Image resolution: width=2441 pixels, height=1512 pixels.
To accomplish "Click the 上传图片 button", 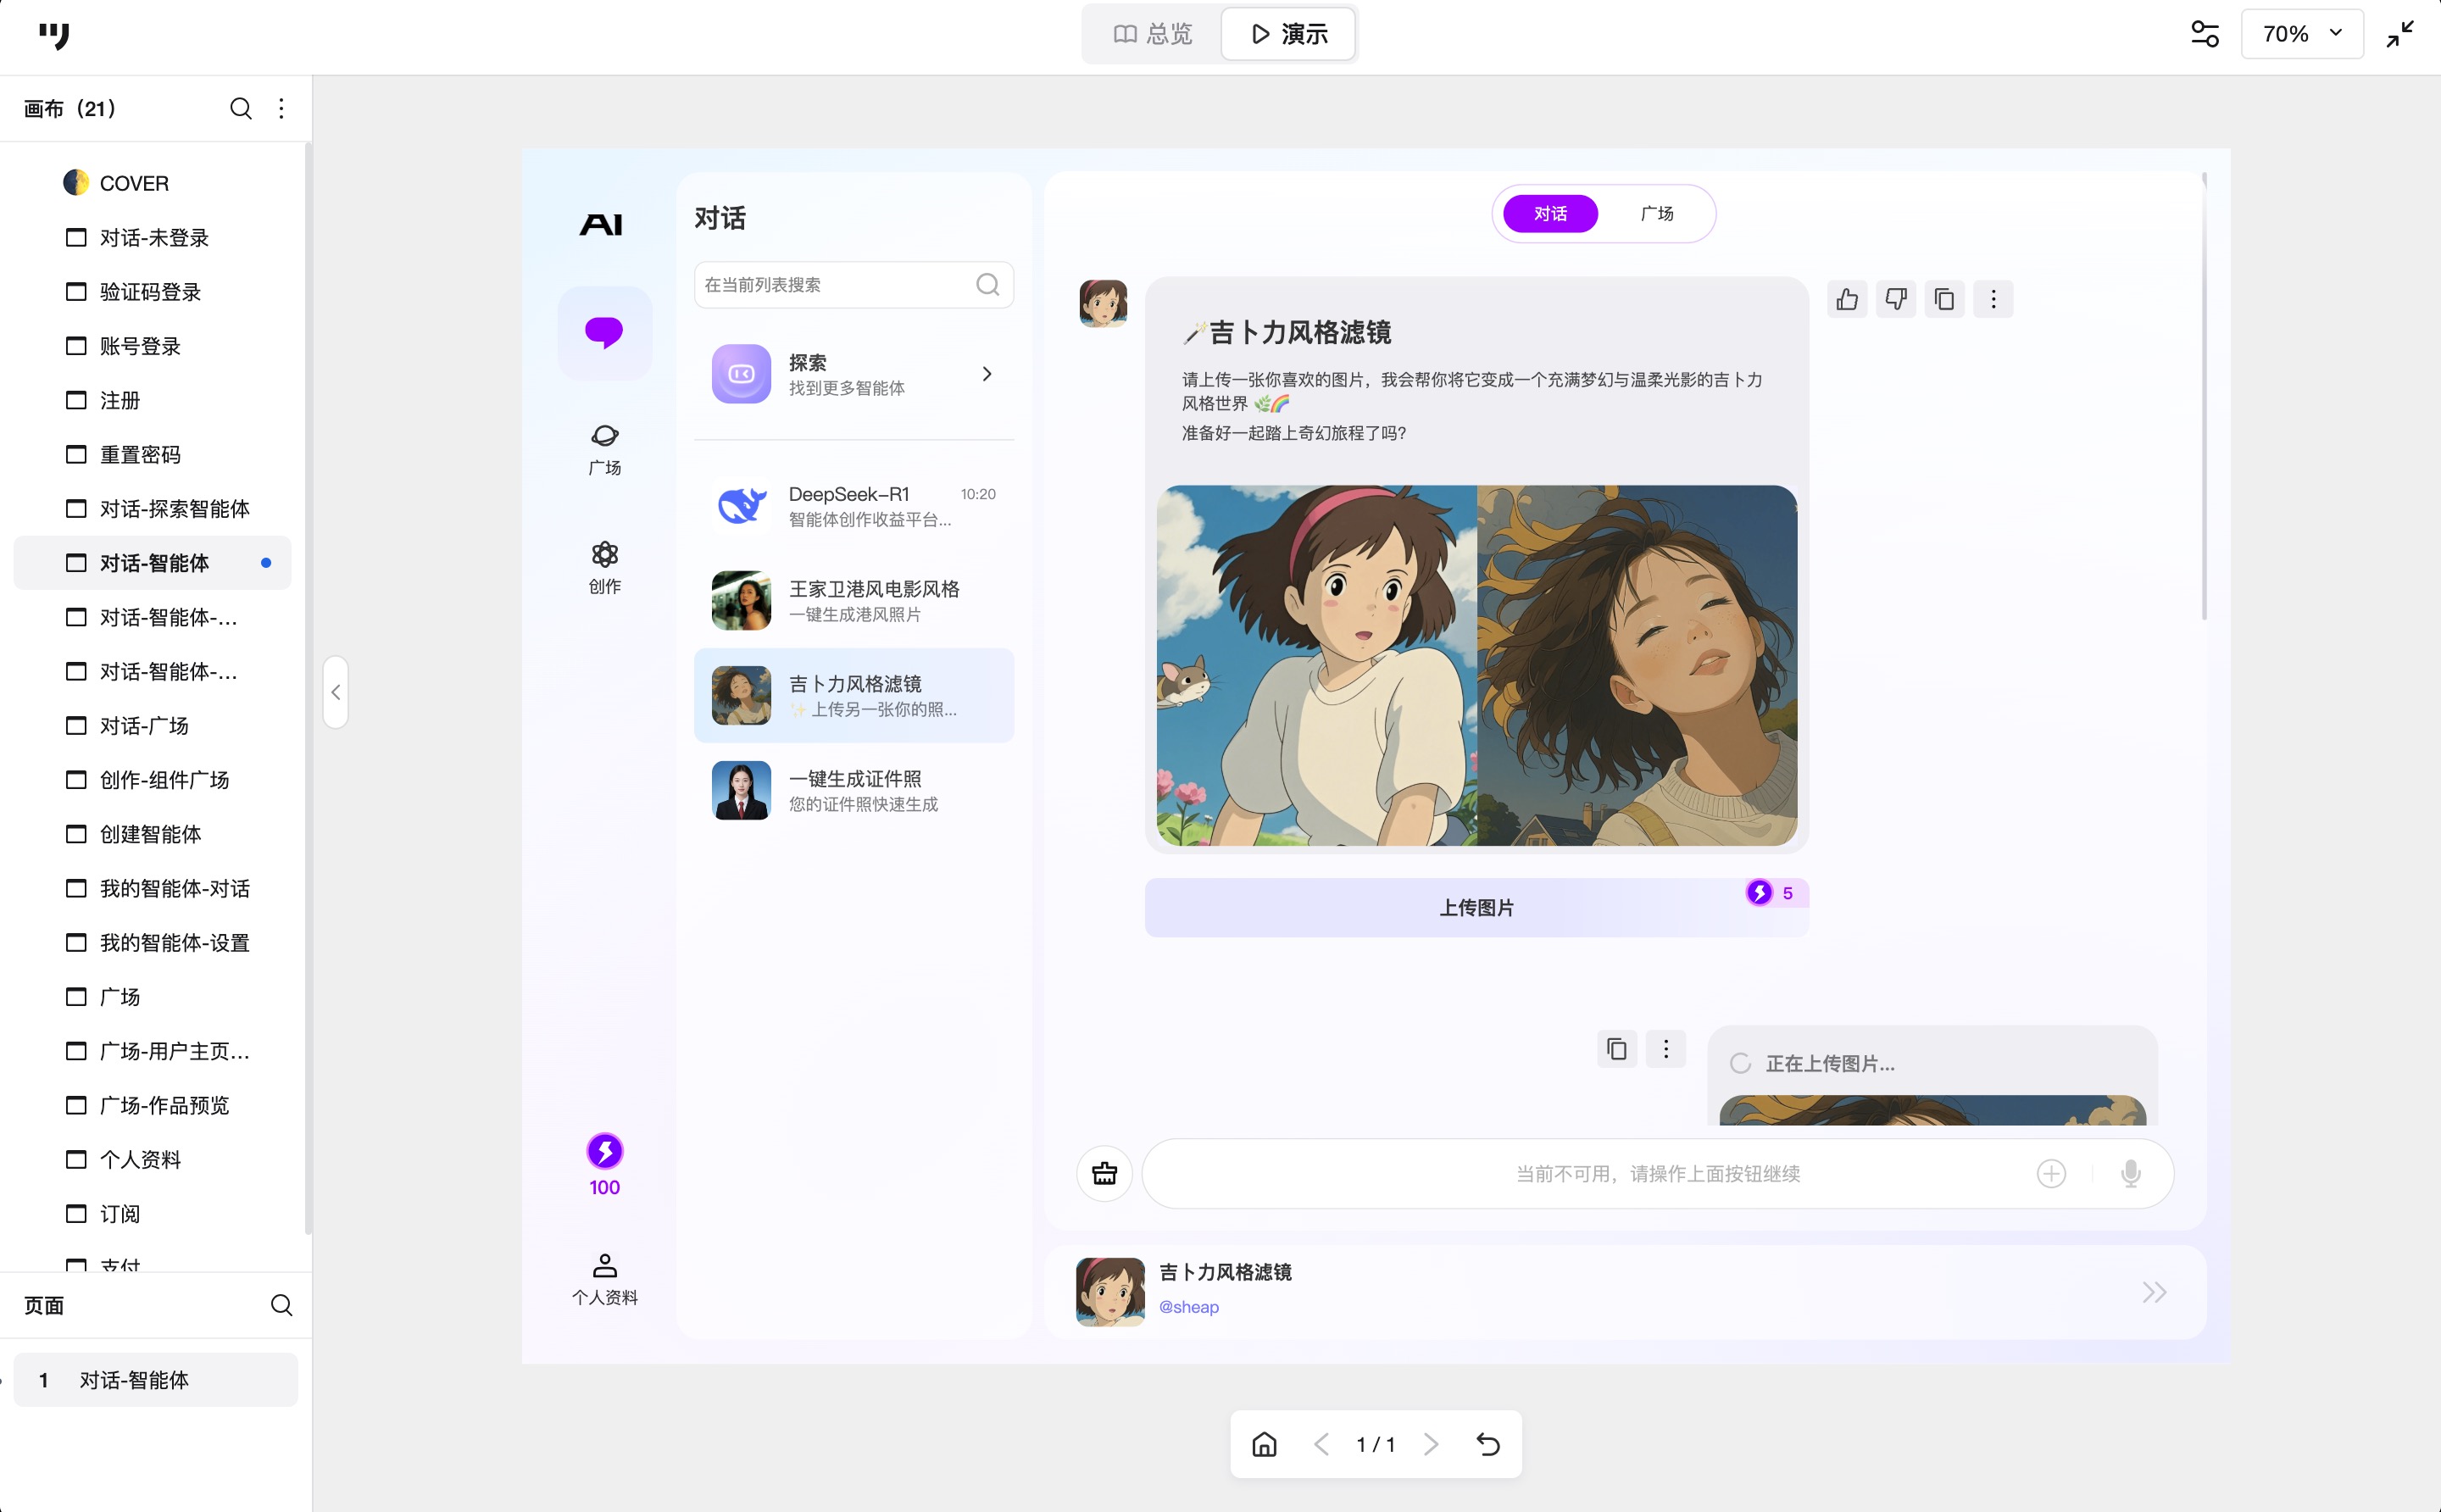I will [x=1476, y=908].
